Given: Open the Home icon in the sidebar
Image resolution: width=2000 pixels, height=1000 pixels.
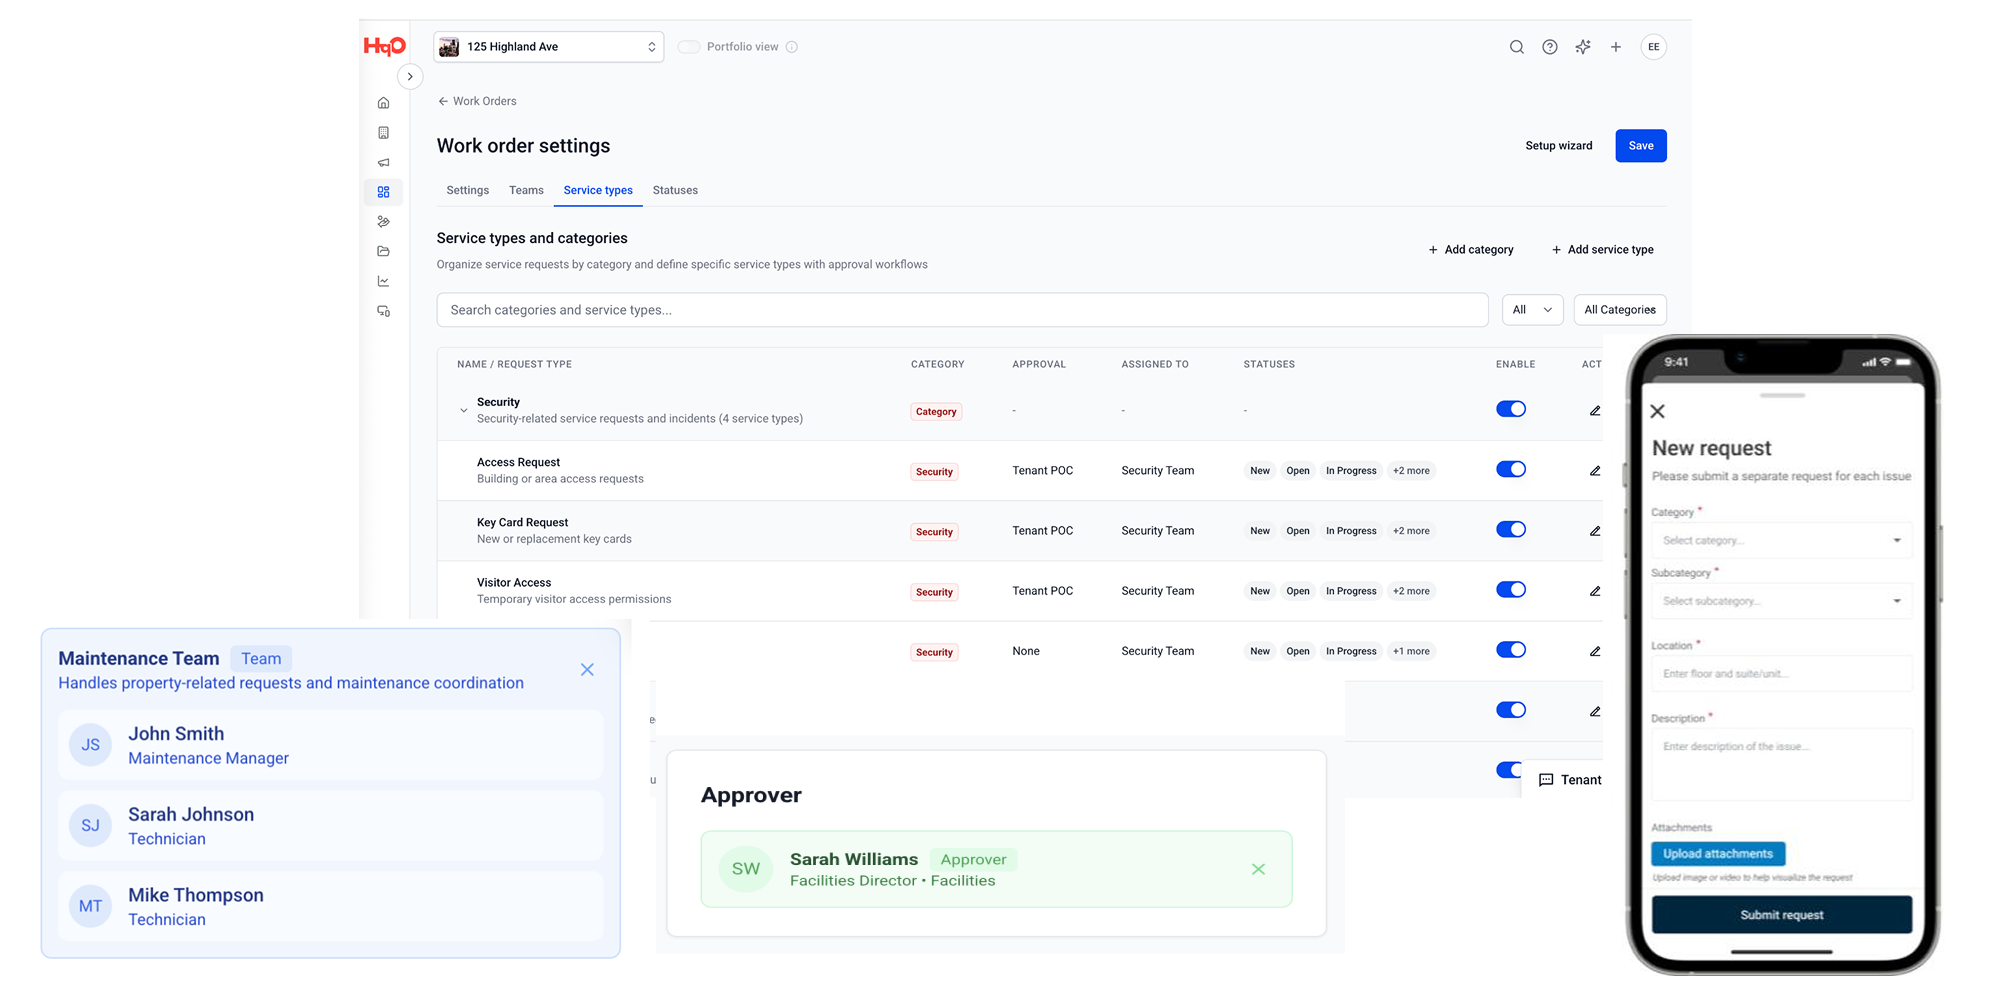Looking at the screenshot, I should point(384,102).
